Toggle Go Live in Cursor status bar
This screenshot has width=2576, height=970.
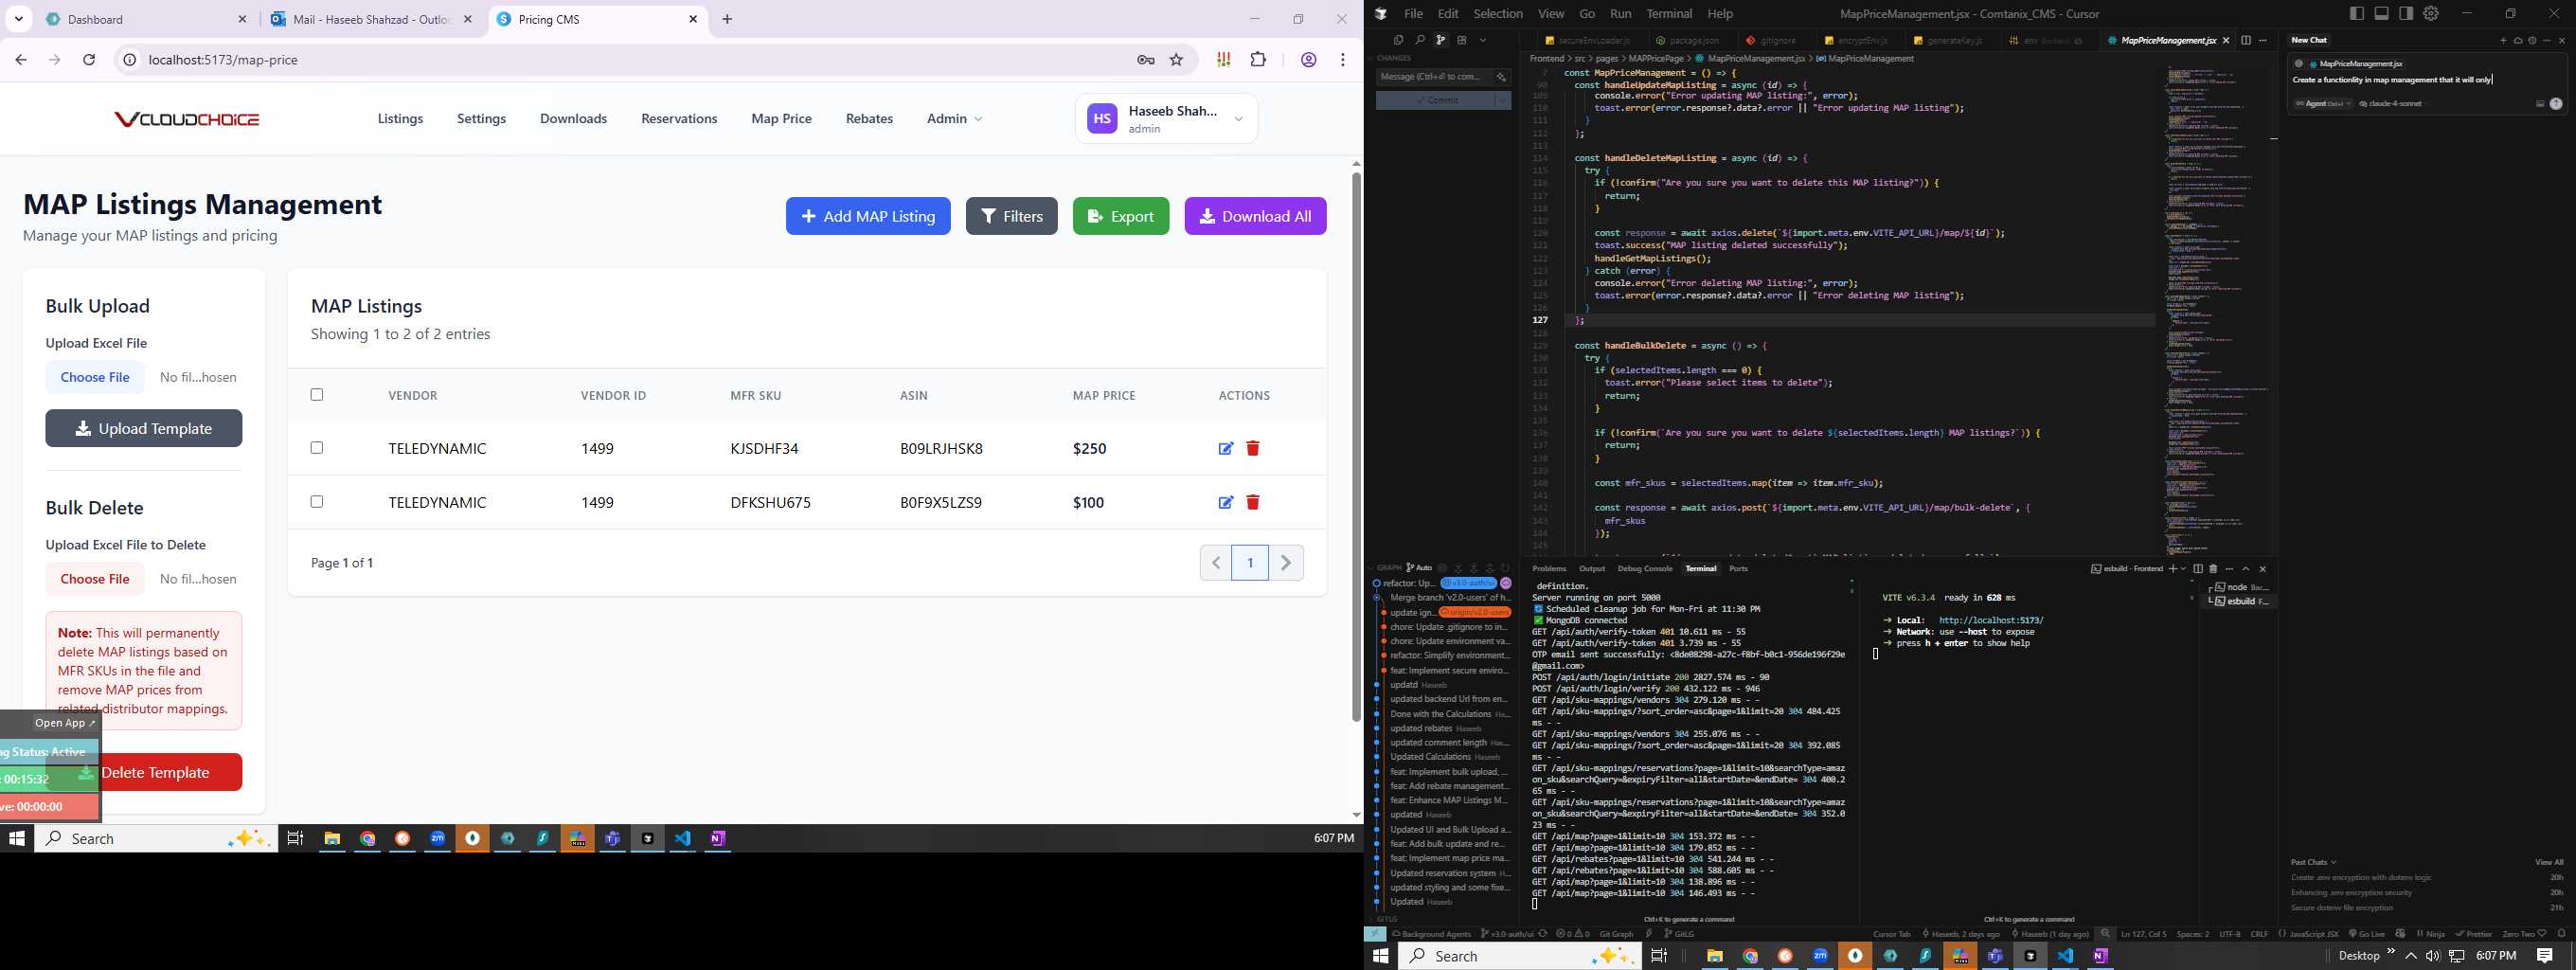[2366, 934]
